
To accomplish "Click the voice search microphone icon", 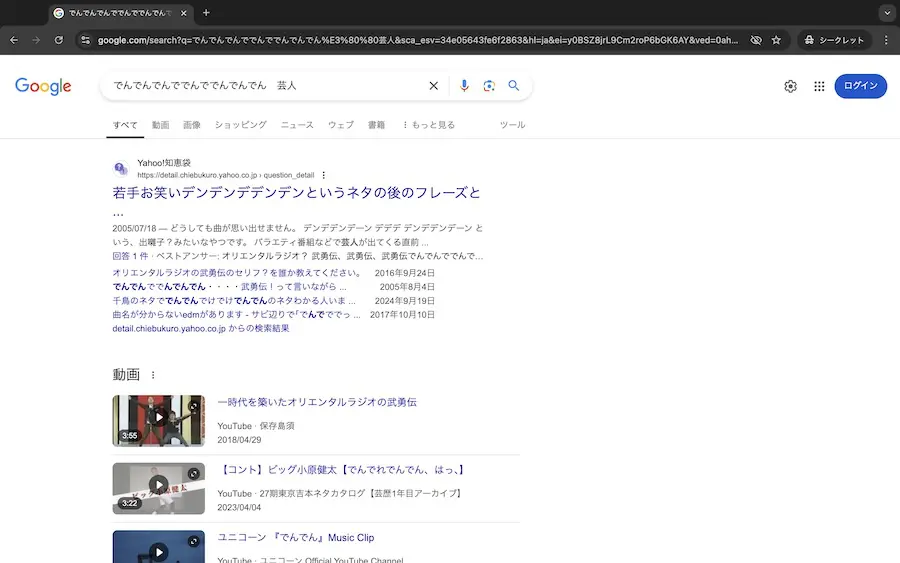I will [x=464, y=86].
